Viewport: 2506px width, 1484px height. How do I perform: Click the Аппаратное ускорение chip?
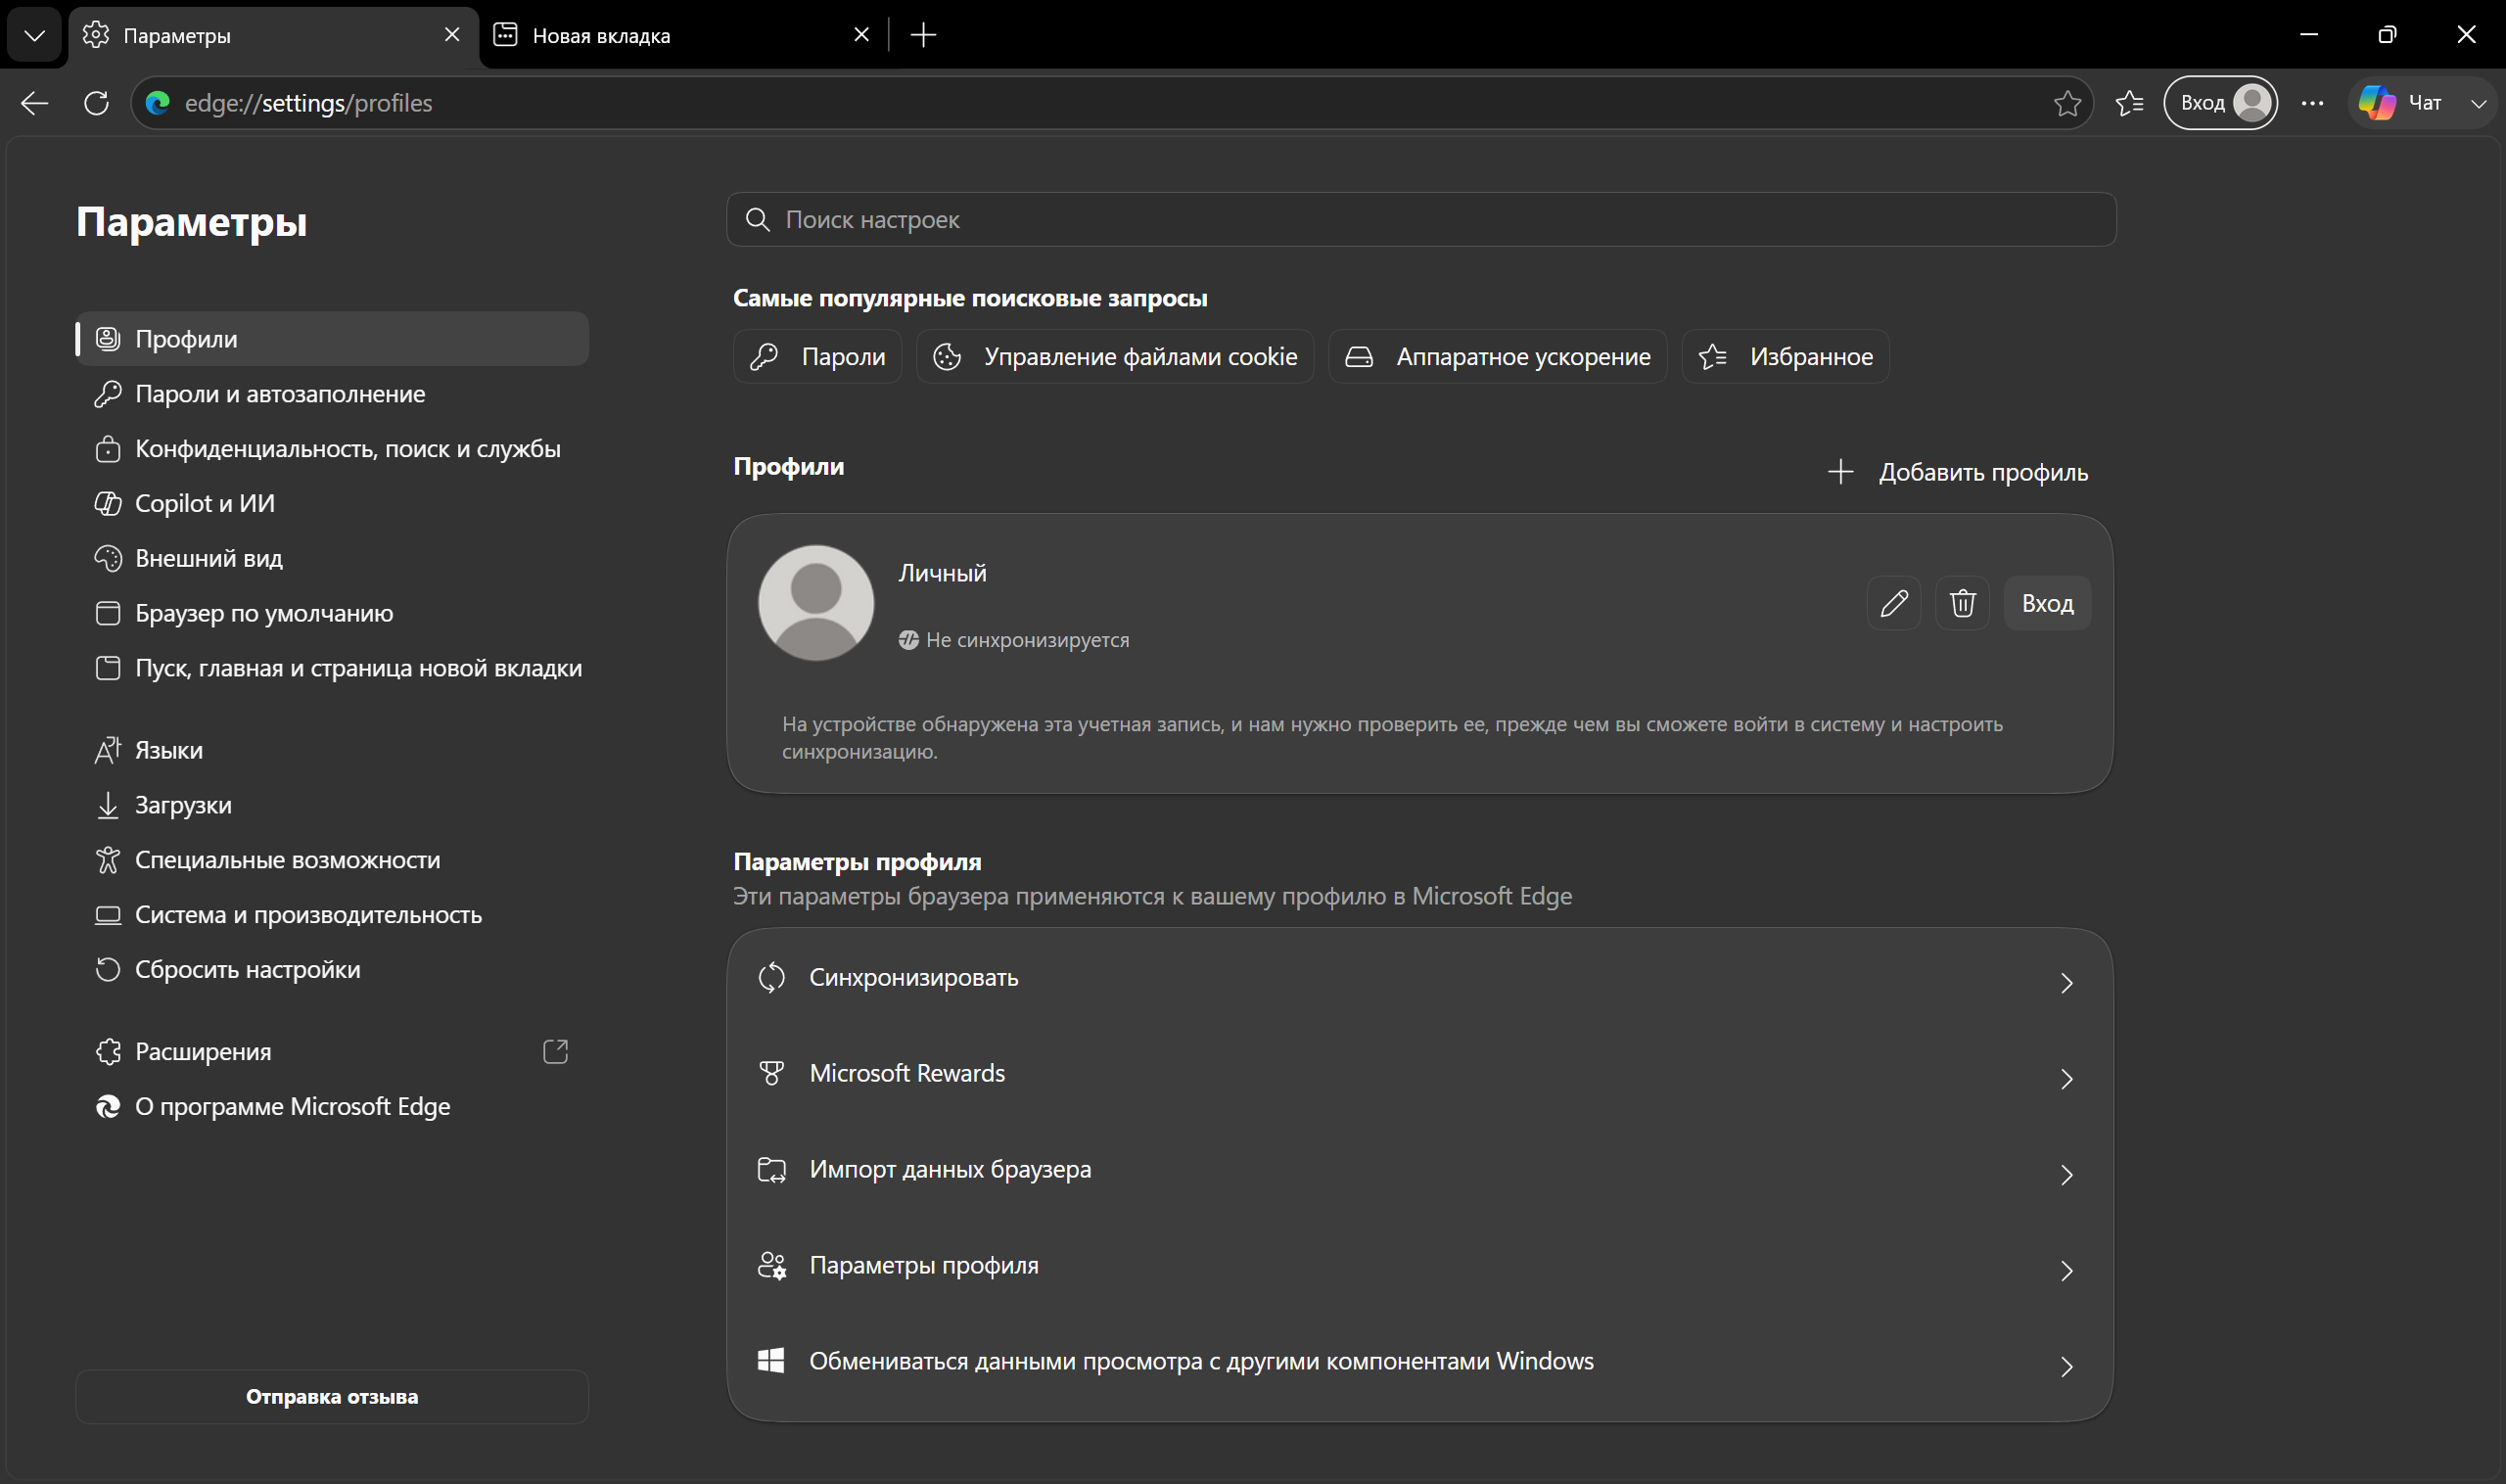pyautogui.click(x=1497, y=357)
